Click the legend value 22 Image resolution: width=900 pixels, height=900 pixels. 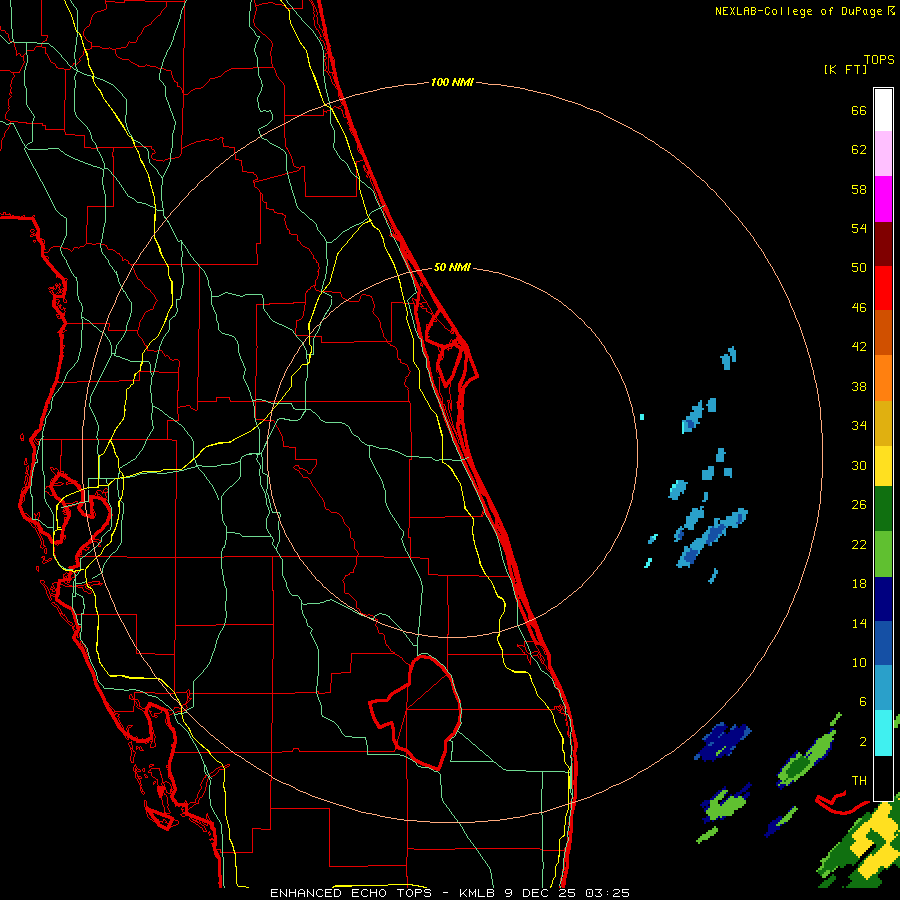pyautogui.click(x=859, y=545)
